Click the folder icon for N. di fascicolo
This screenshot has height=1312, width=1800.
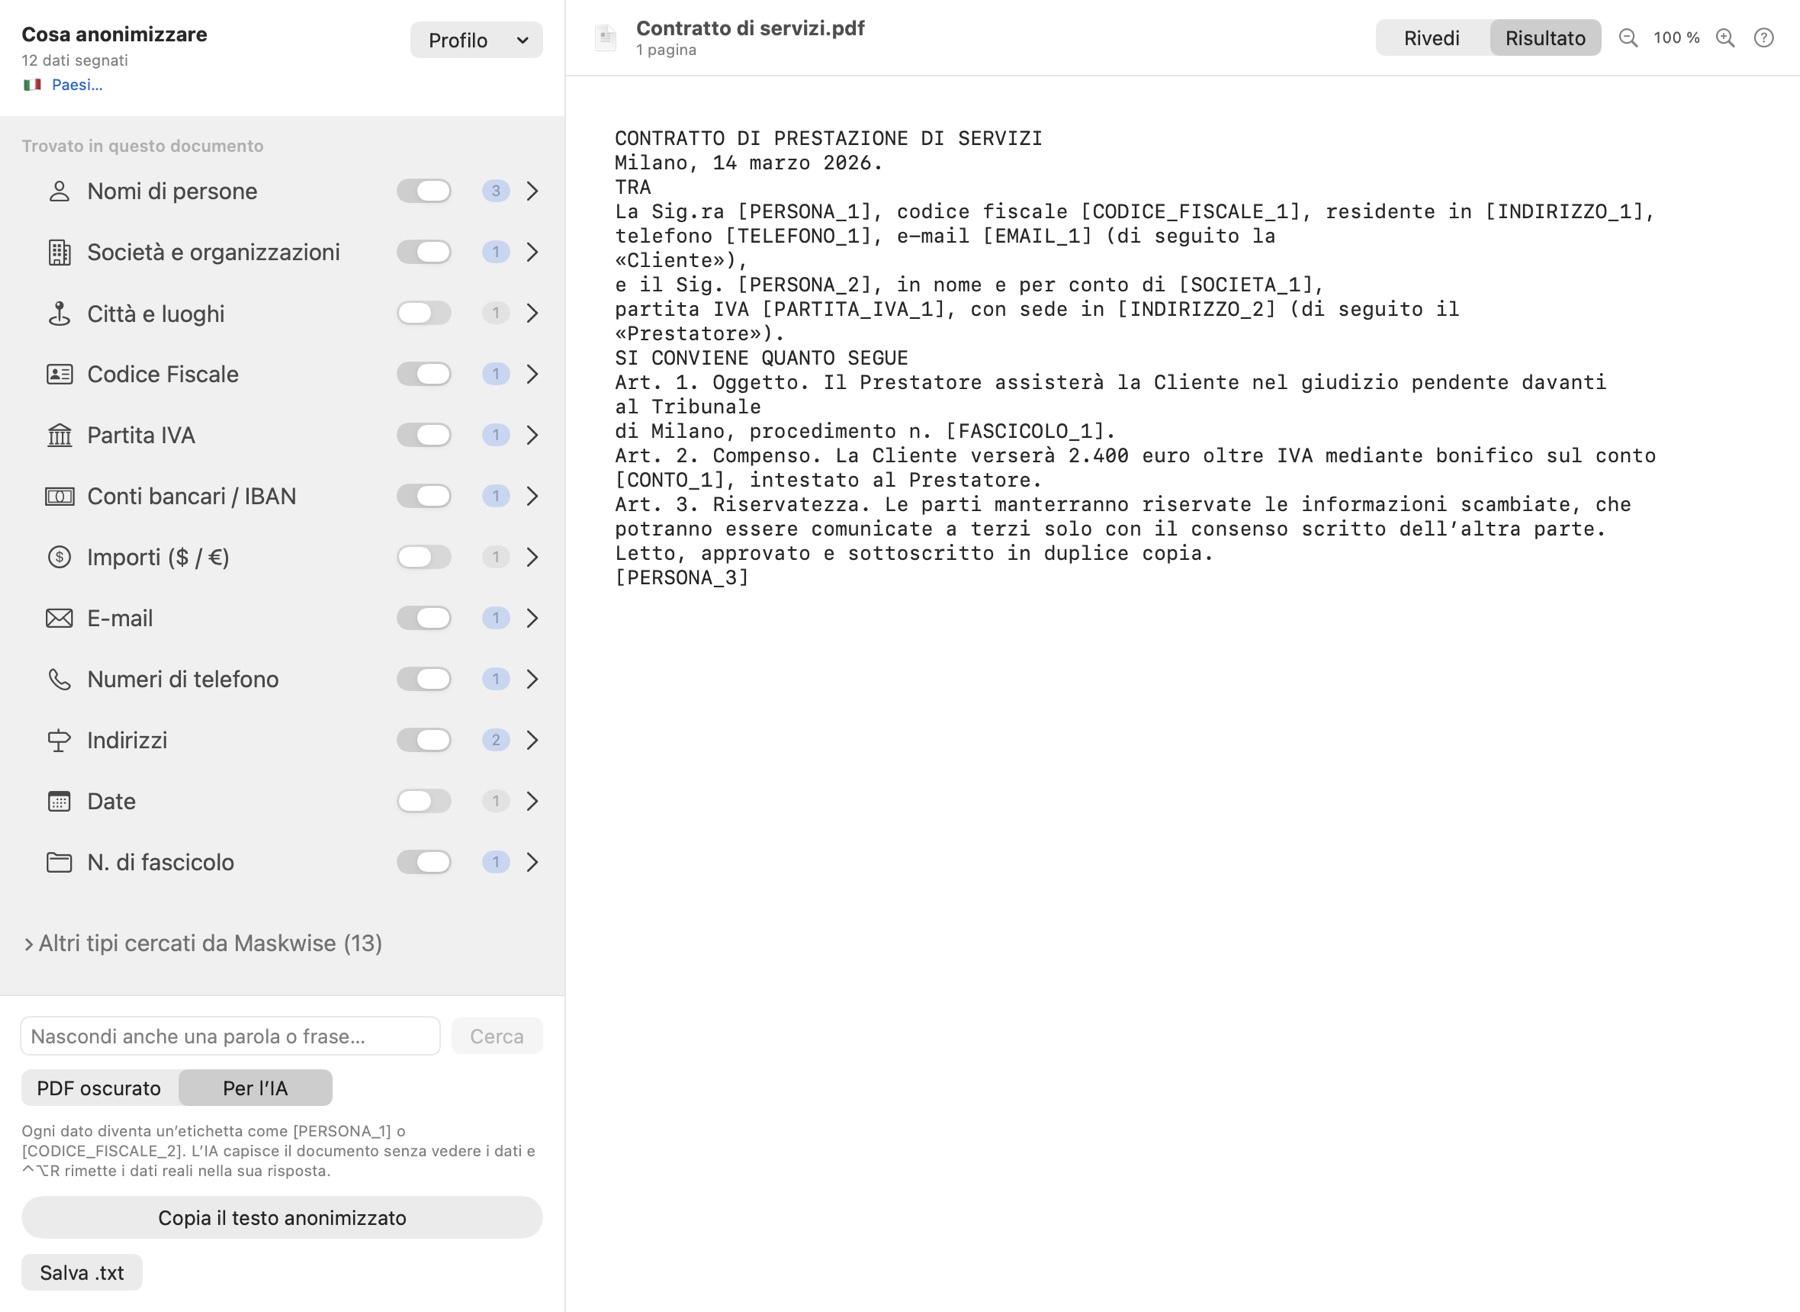tap(59, 862)
